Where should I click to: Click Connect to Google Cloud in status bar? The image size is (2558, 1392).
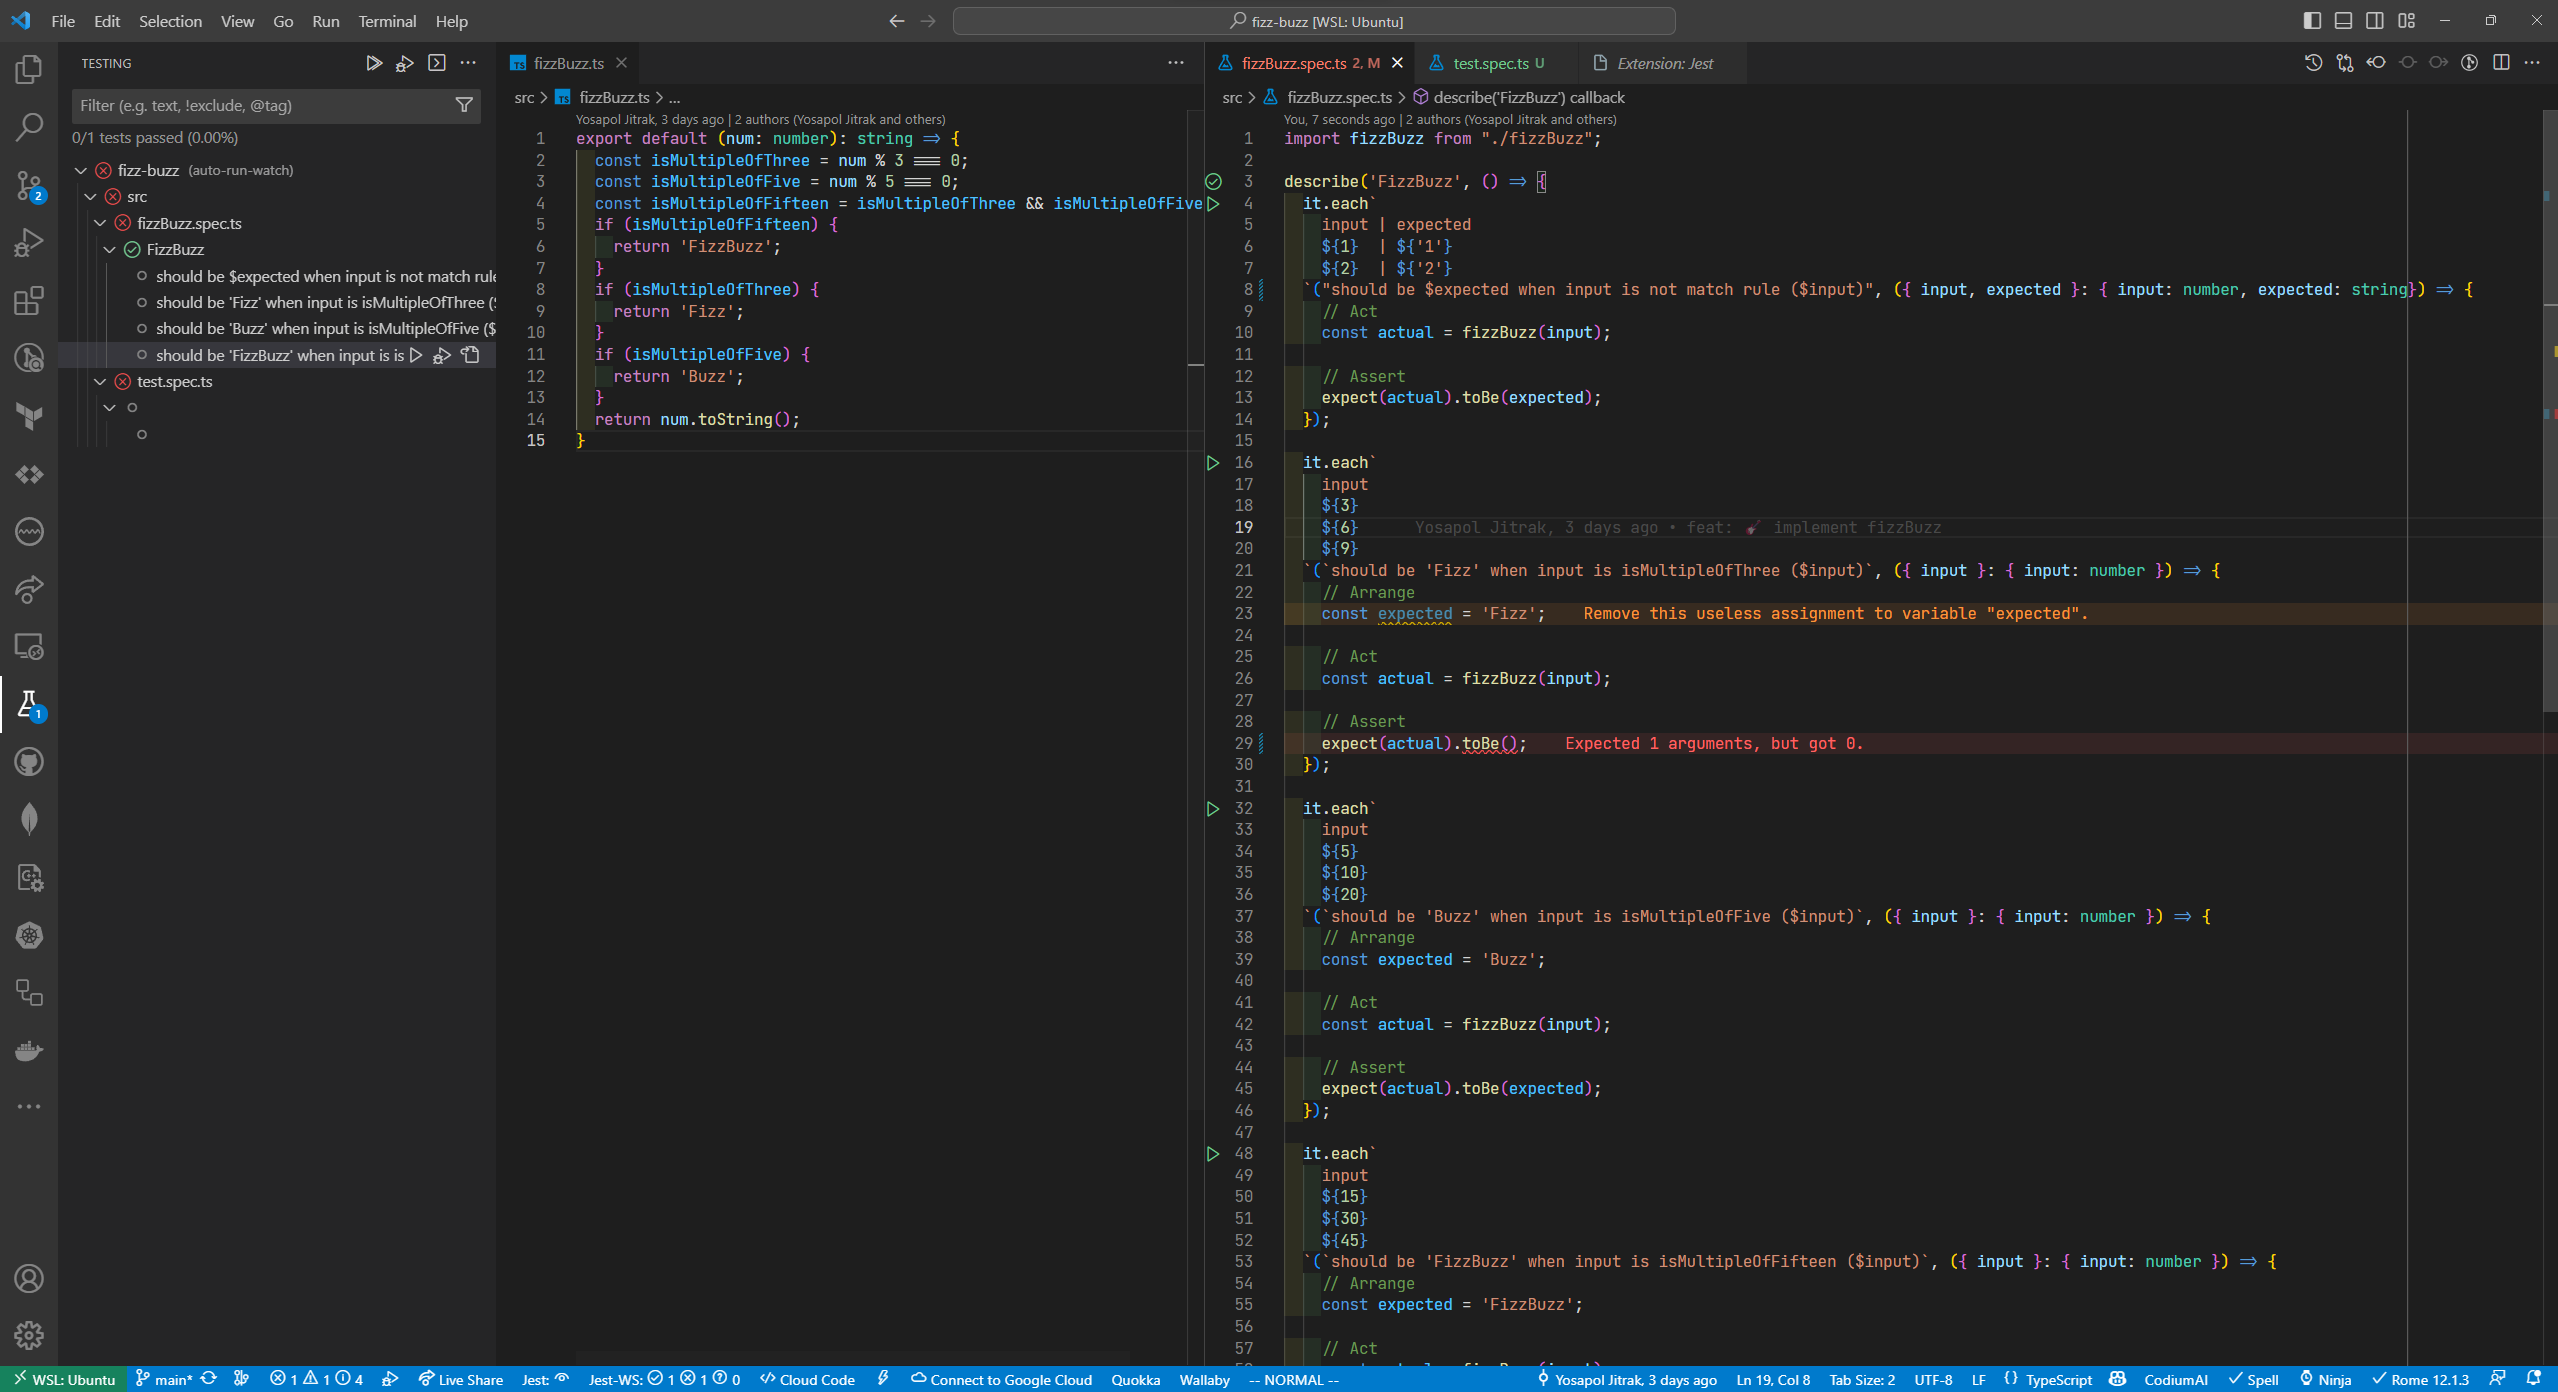1003,1379
